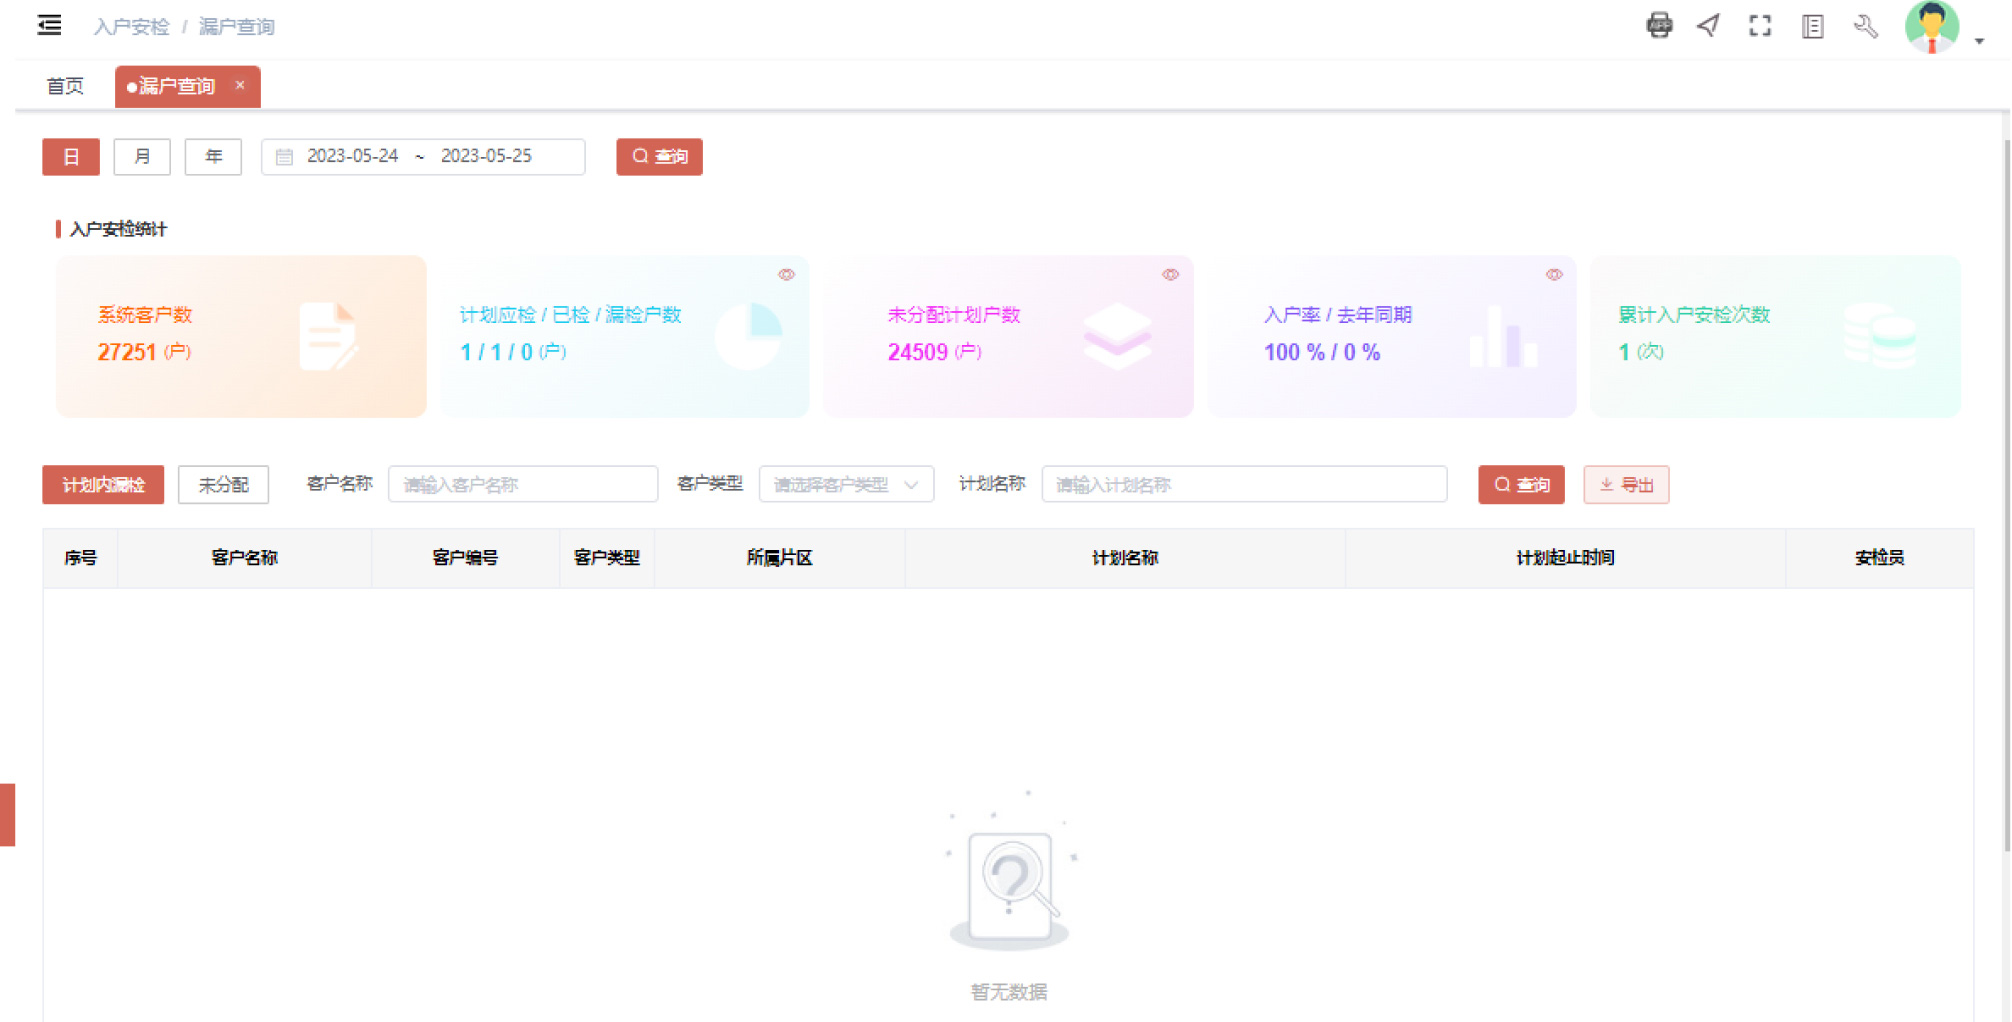
Task: Select the 月 period option
Action: pyautogui.click(x=142, y=157)
